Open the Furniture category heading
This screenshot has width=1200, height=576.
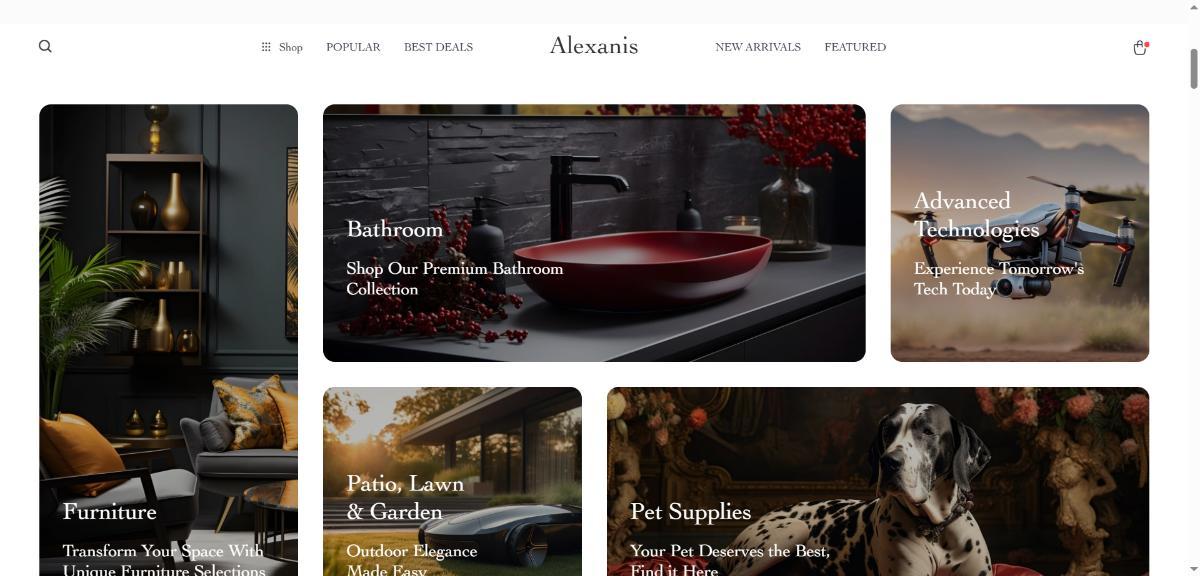point(109,511)
